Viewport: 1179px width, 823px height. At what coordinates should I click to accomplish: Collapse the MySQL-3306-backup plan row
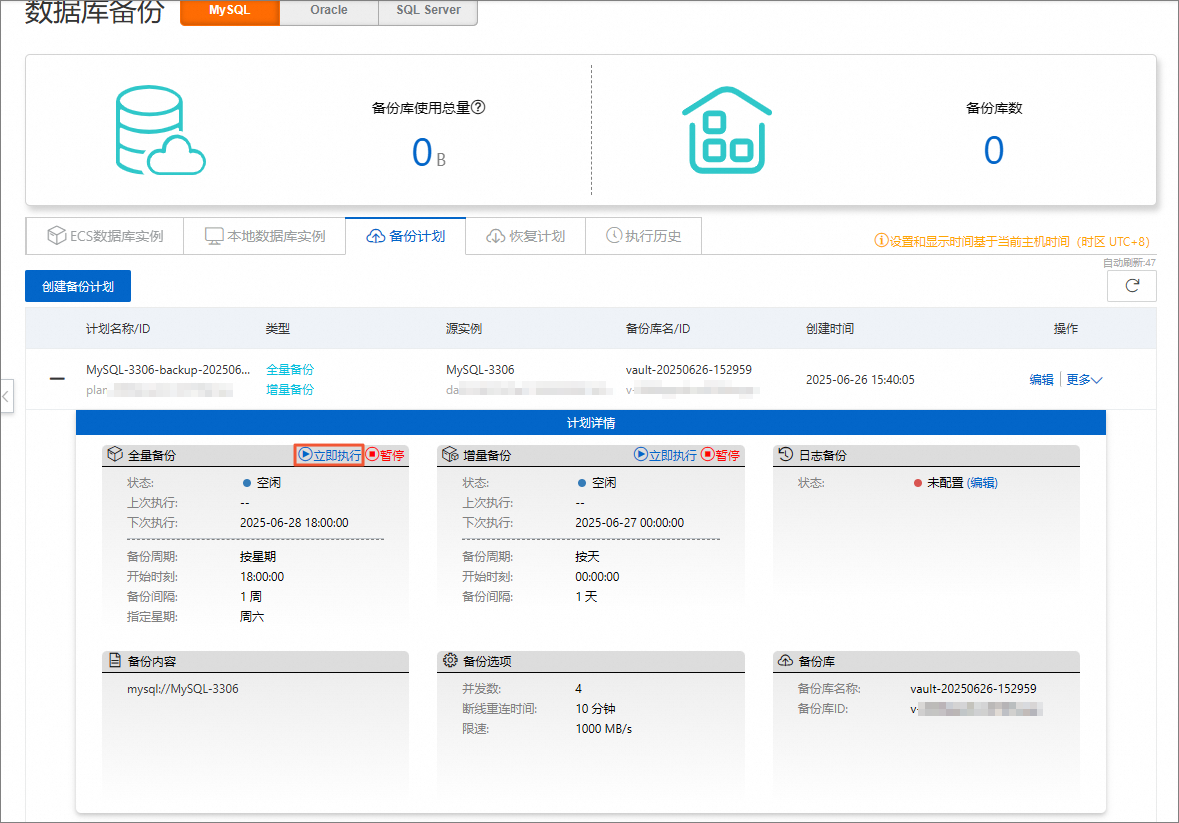point(57,379)
